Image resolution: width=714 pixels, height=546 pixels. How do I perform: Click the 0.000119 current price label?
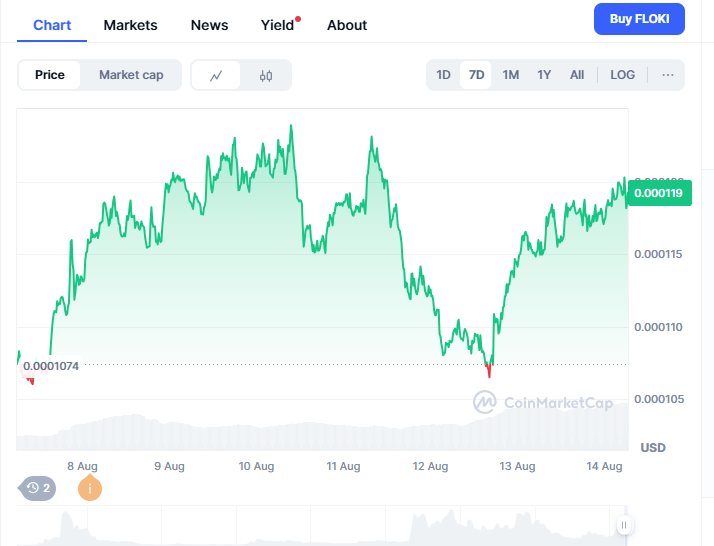(x=656, y=193)
